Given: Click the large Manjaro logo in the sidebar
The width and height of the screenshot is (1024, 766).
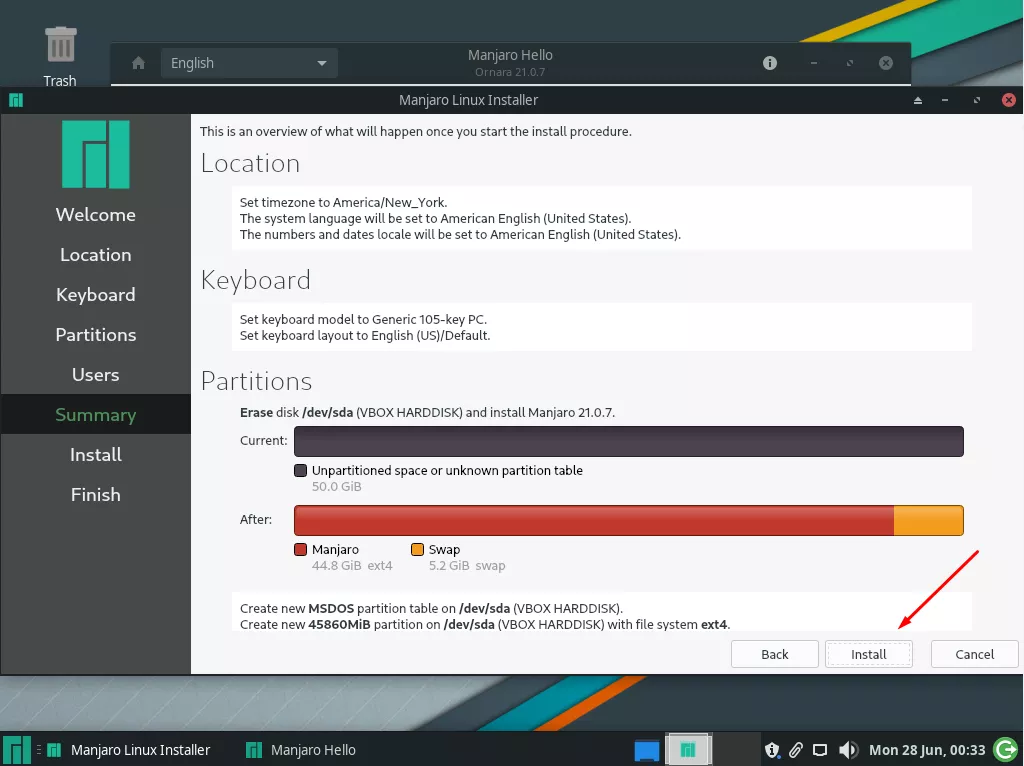Looking at the screenshot, I should coord(95,154).
